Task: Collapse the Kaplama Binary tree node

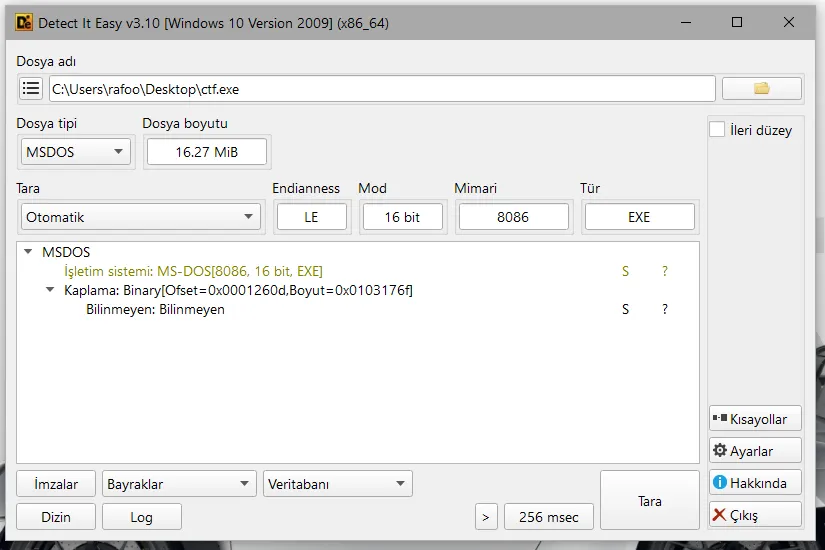Action: [x=50, y=290]
